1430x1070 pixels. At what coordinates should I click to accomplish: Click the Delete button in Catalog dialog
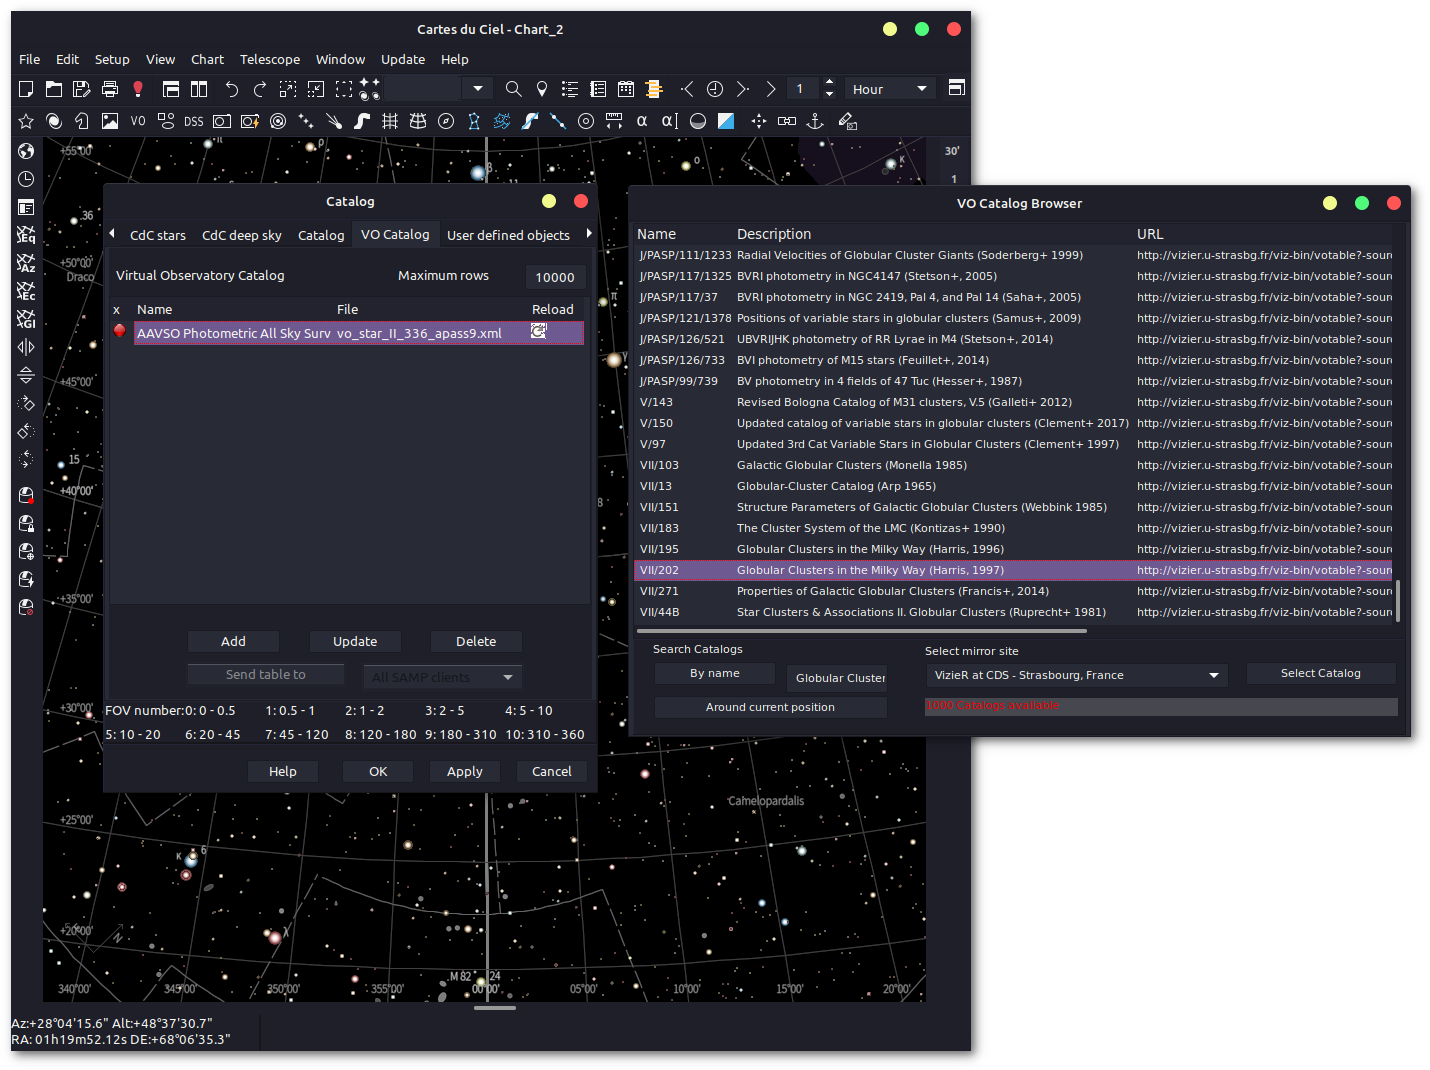476,641
